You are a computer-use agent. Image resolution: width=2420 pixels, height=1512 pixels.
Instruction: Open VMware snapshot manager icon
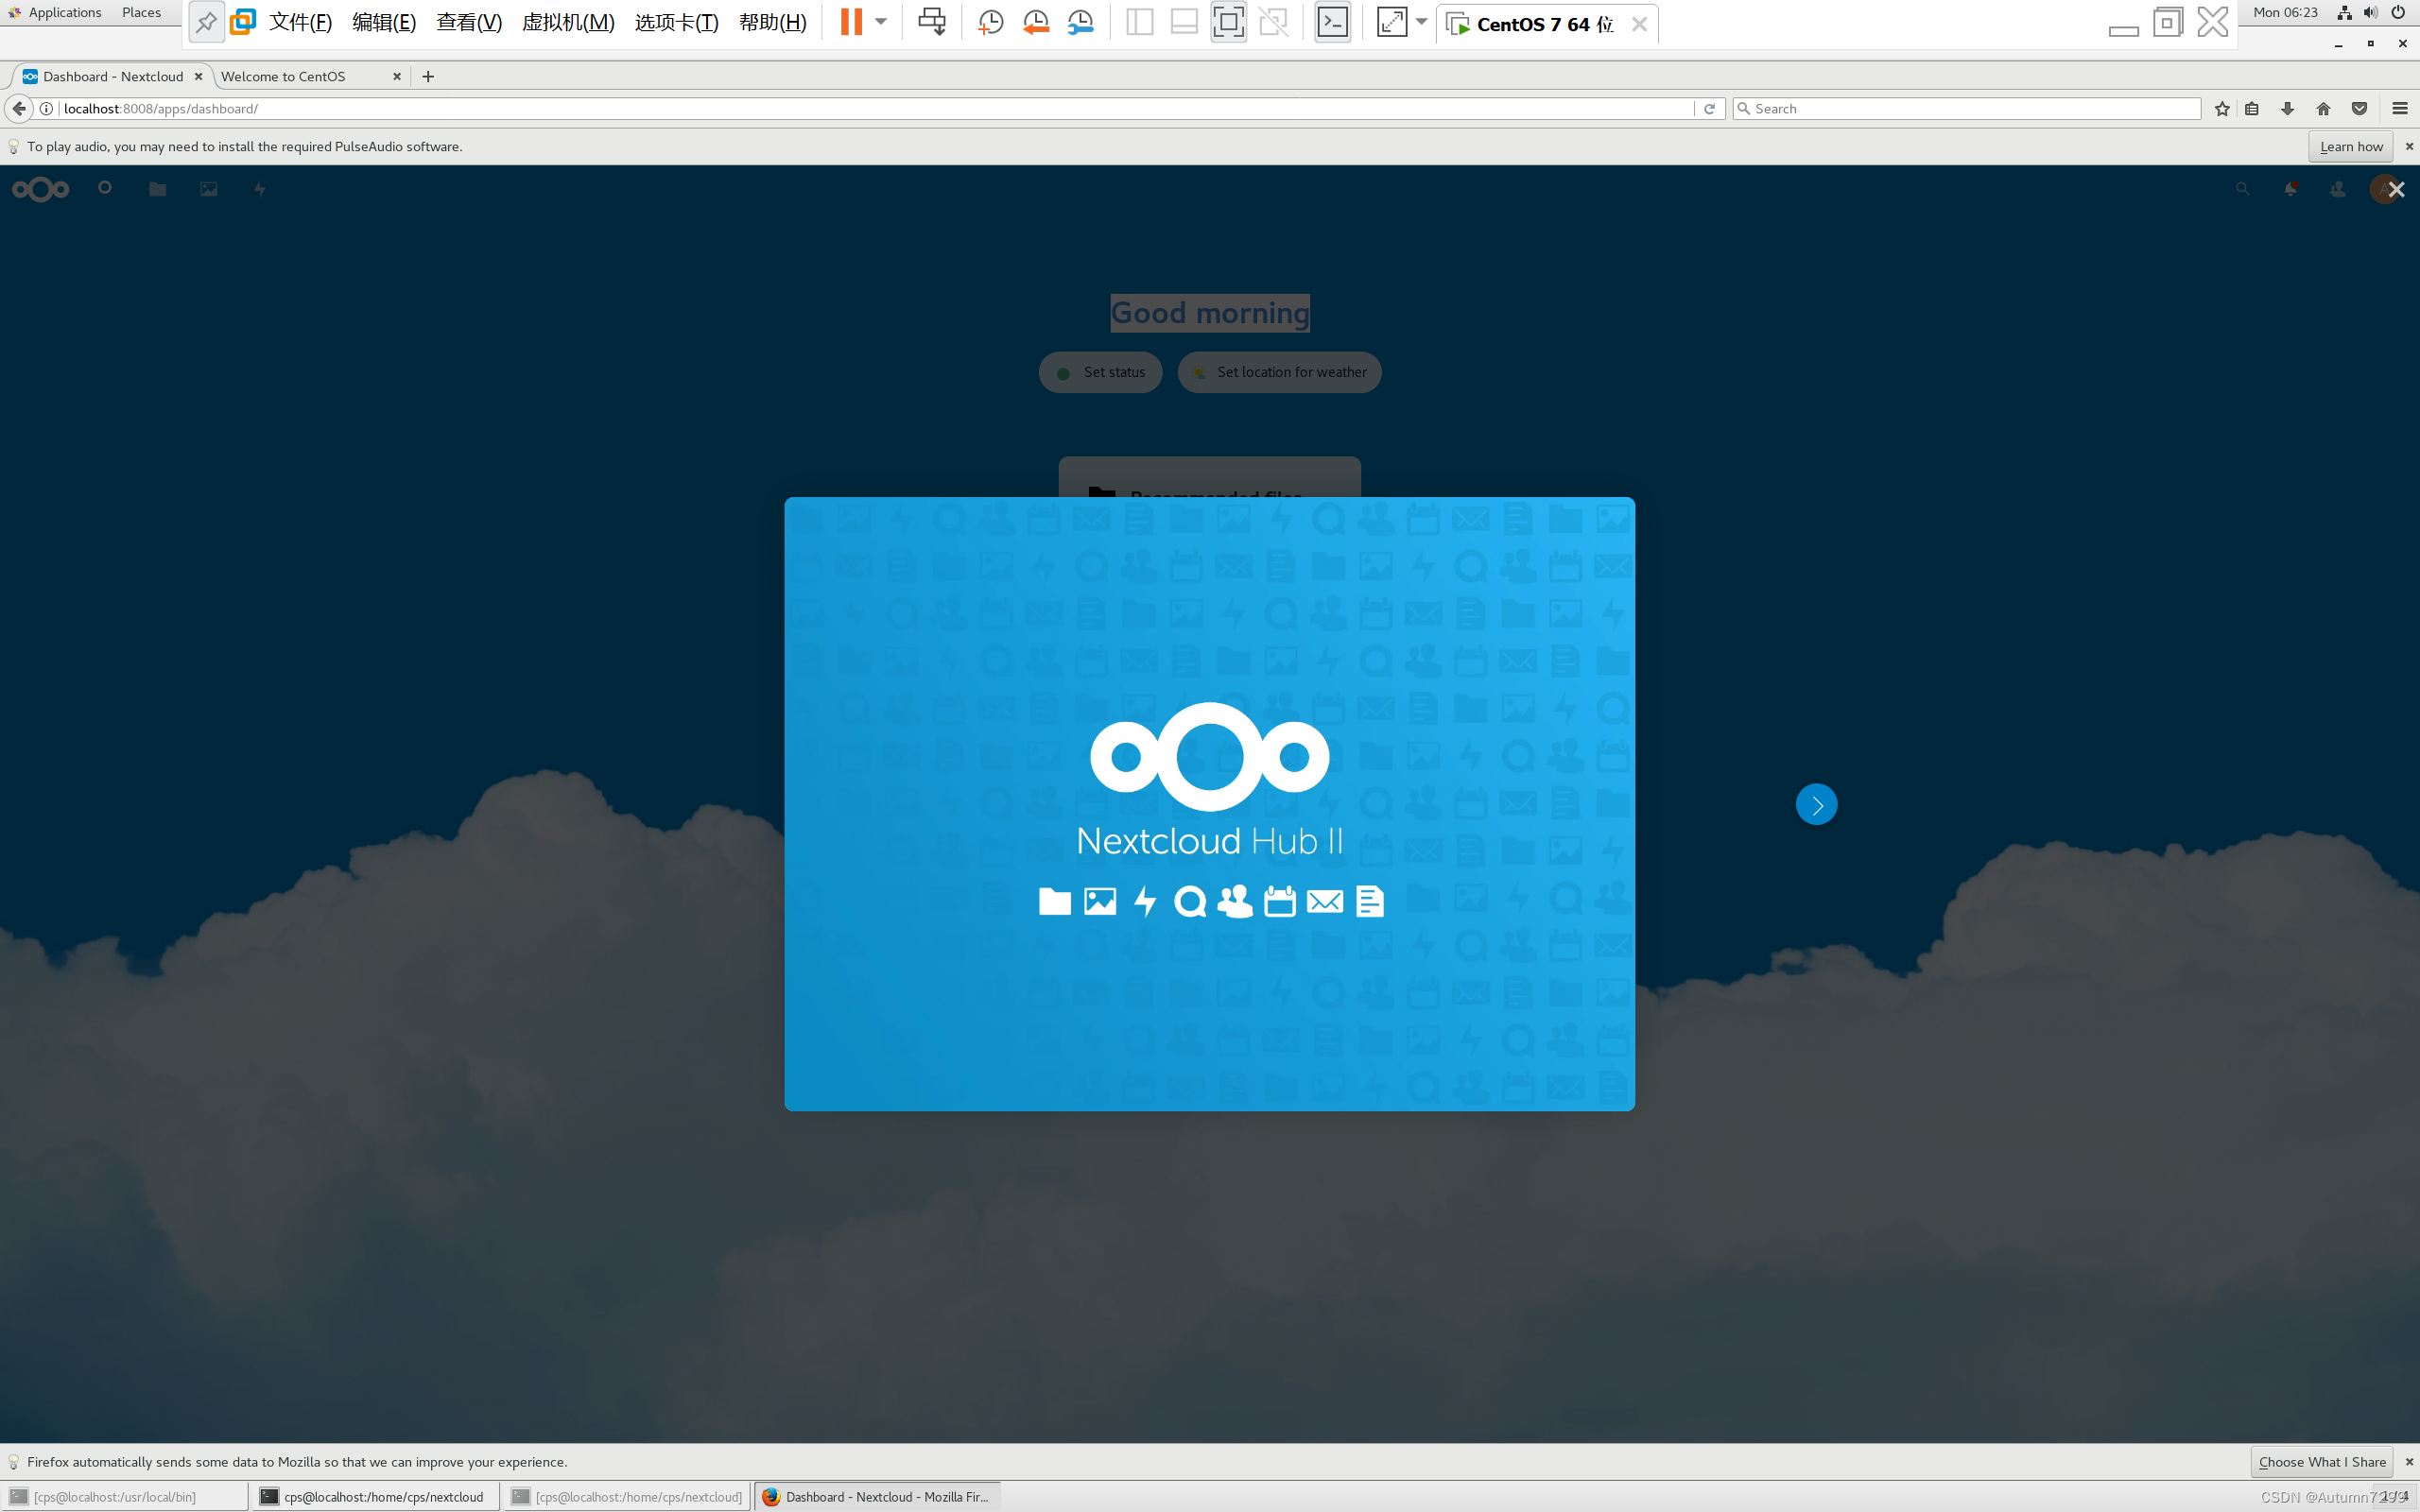1080,22
